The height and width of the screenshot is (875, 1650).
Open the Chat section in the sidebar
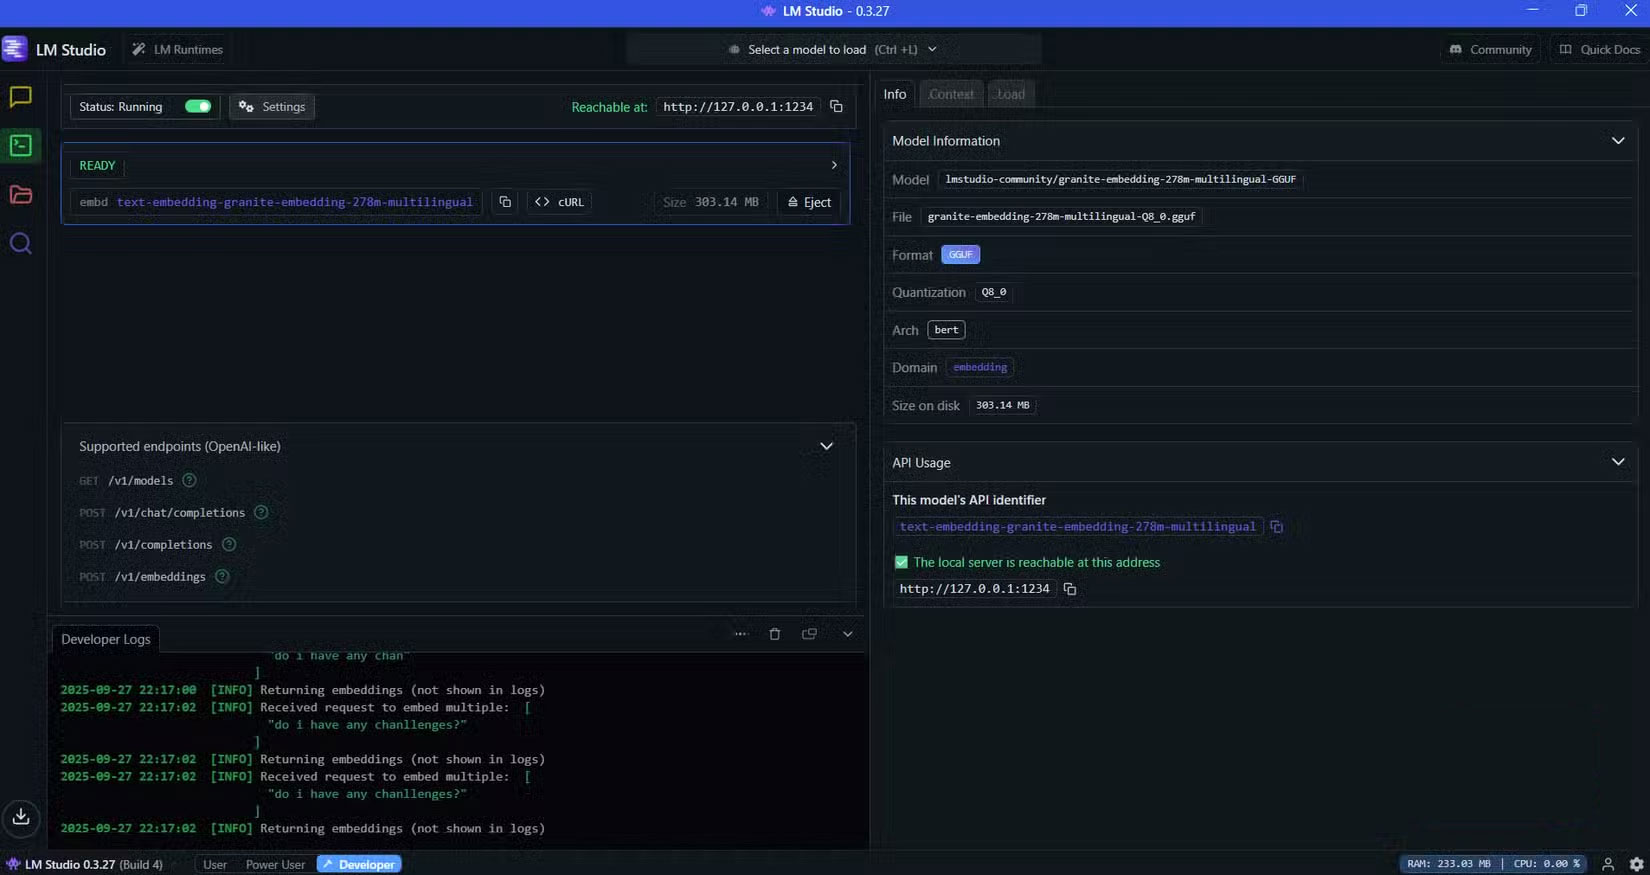pos(20,97)
